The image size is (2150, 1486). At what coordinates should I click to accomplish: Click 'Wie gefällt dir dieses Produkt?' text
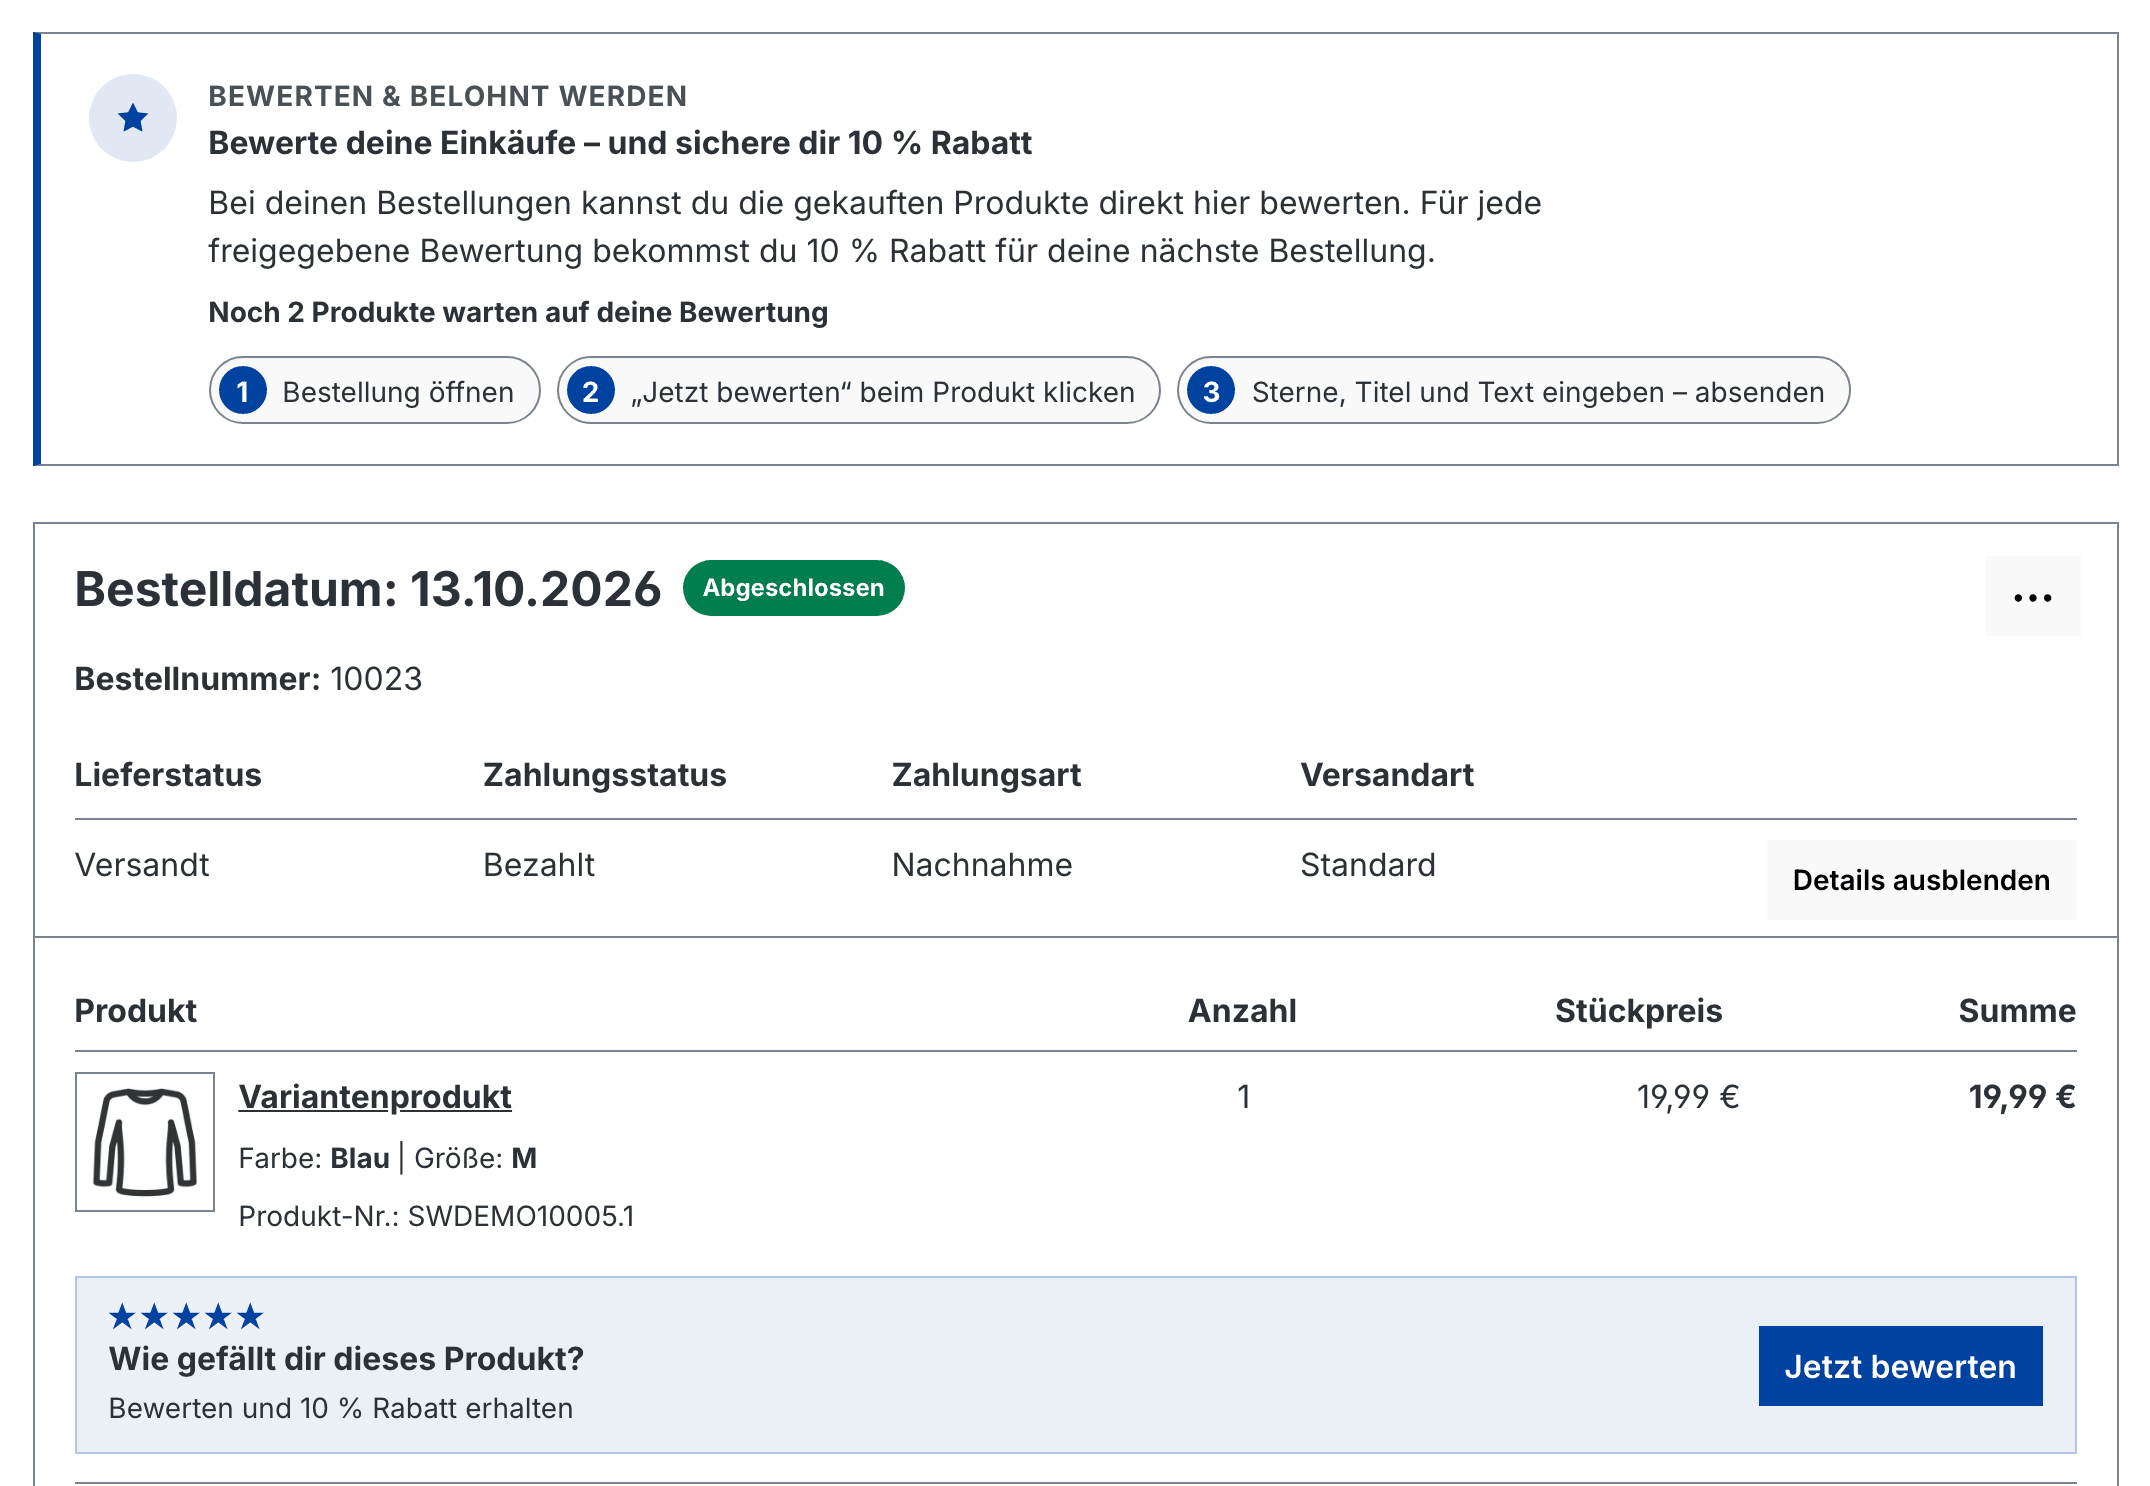click(x=346, y=1359)
